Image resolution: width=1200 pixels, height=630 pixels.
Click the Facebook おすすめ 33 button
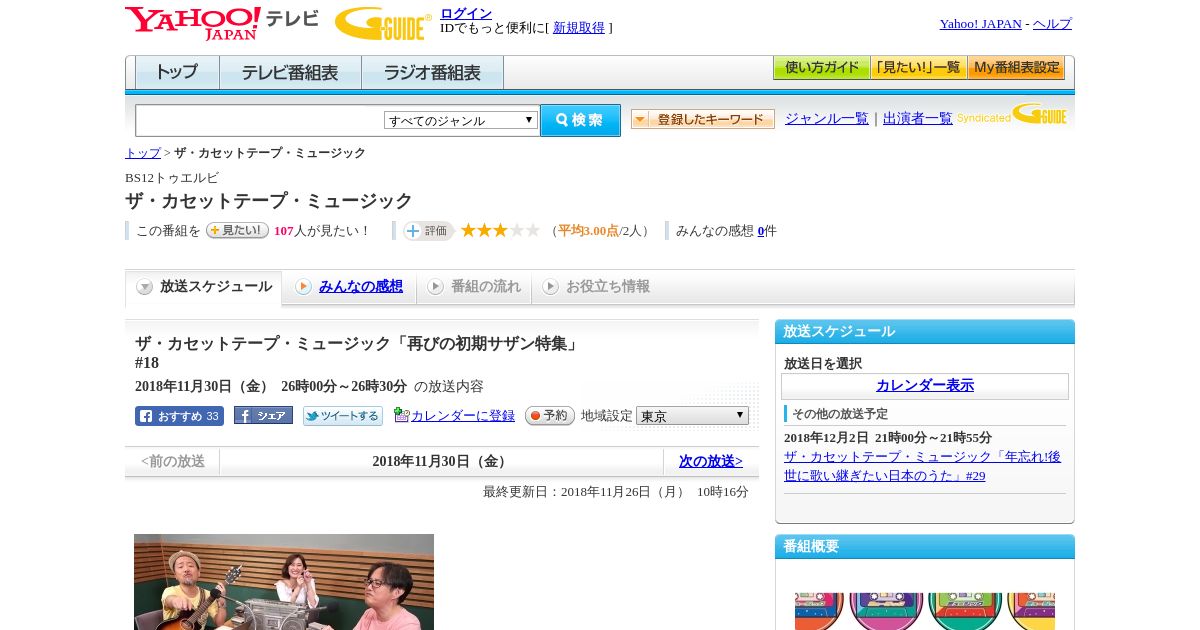pyautogui.click(x=179, y=416)
